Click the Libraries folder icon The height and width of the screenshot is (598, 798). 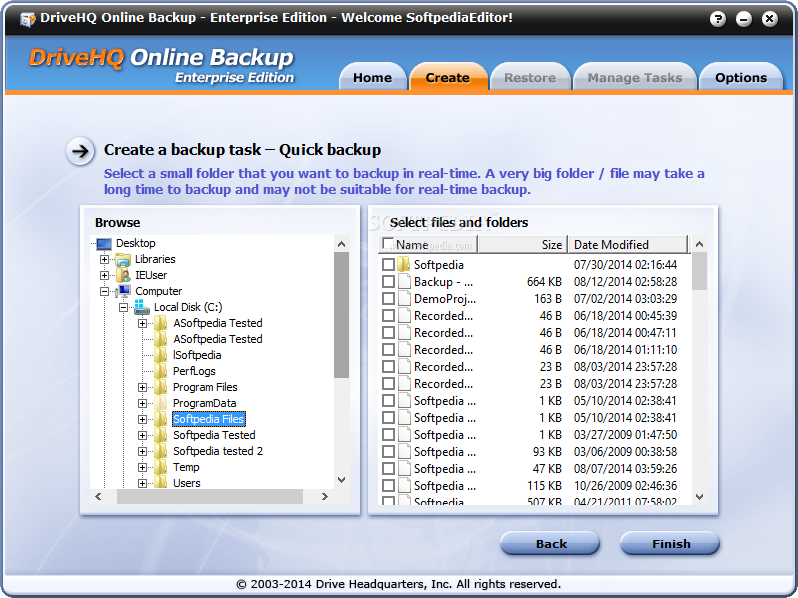[x=123, y=260]
